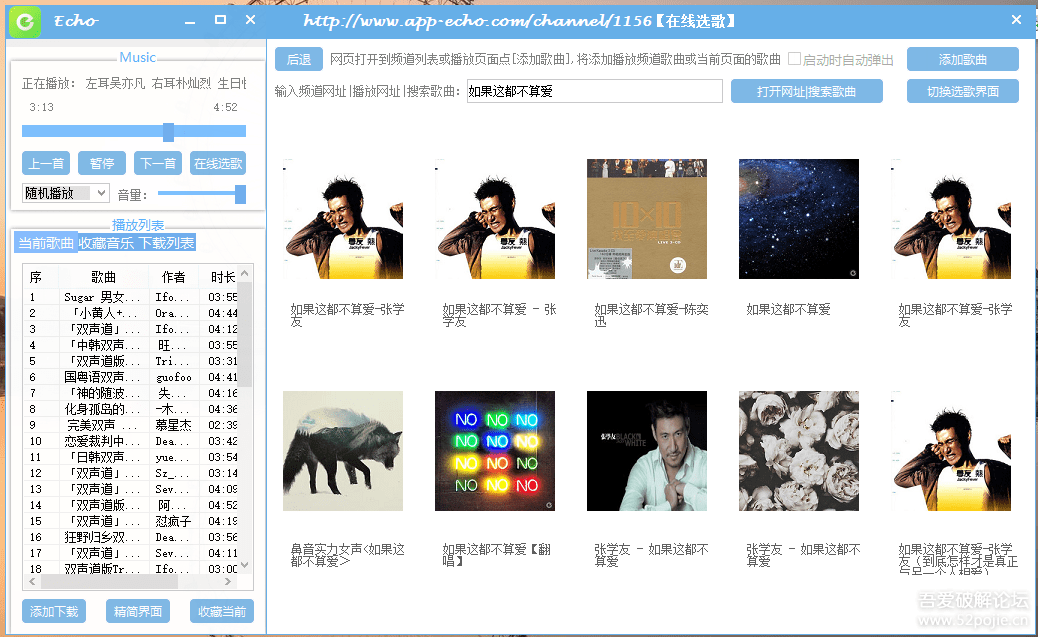The width and height of the screenshot is (1038, 637).
Task: Open the tan 10×10 album cover thumbnail
Action: tap(647, 219)
